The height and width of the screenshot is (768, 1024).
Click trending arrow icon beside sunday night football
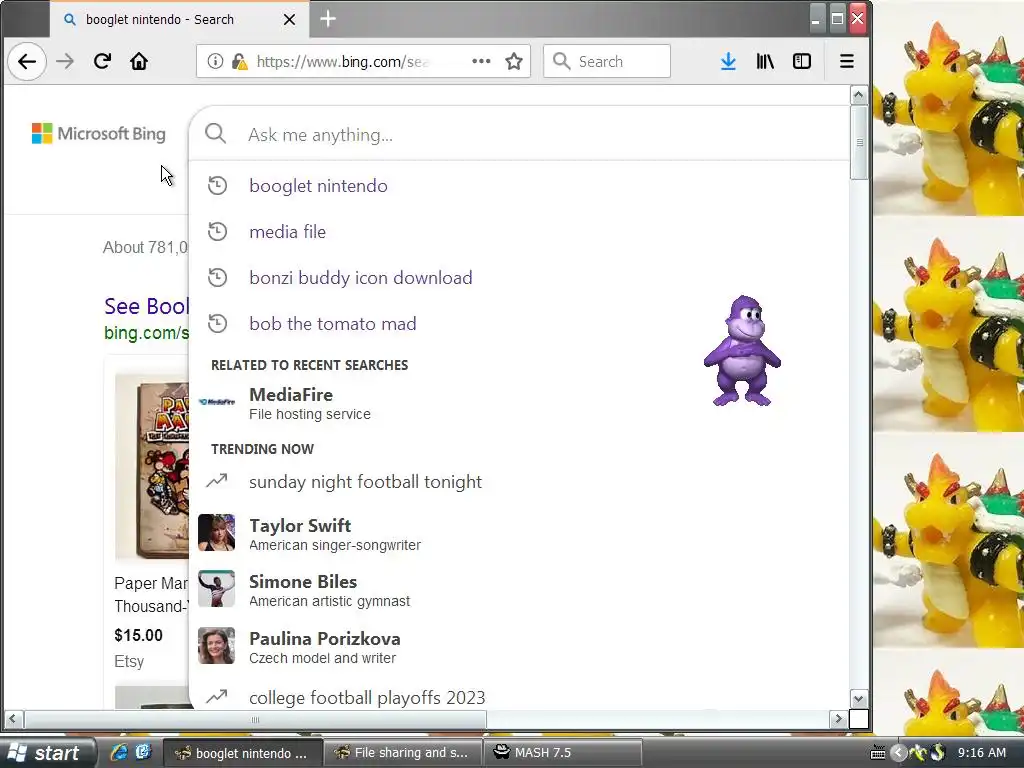pyautogui.click(x=217, y=481)
